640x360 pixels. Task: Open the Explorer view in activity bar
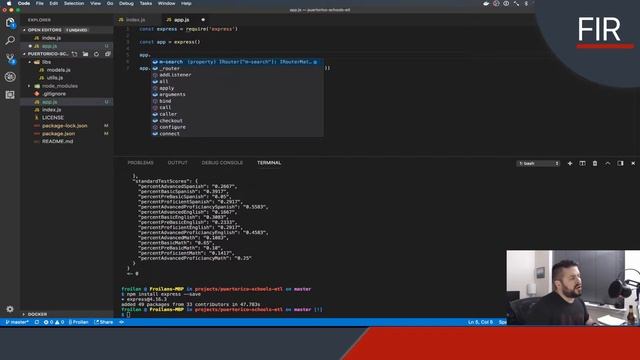tap(10, 23)
